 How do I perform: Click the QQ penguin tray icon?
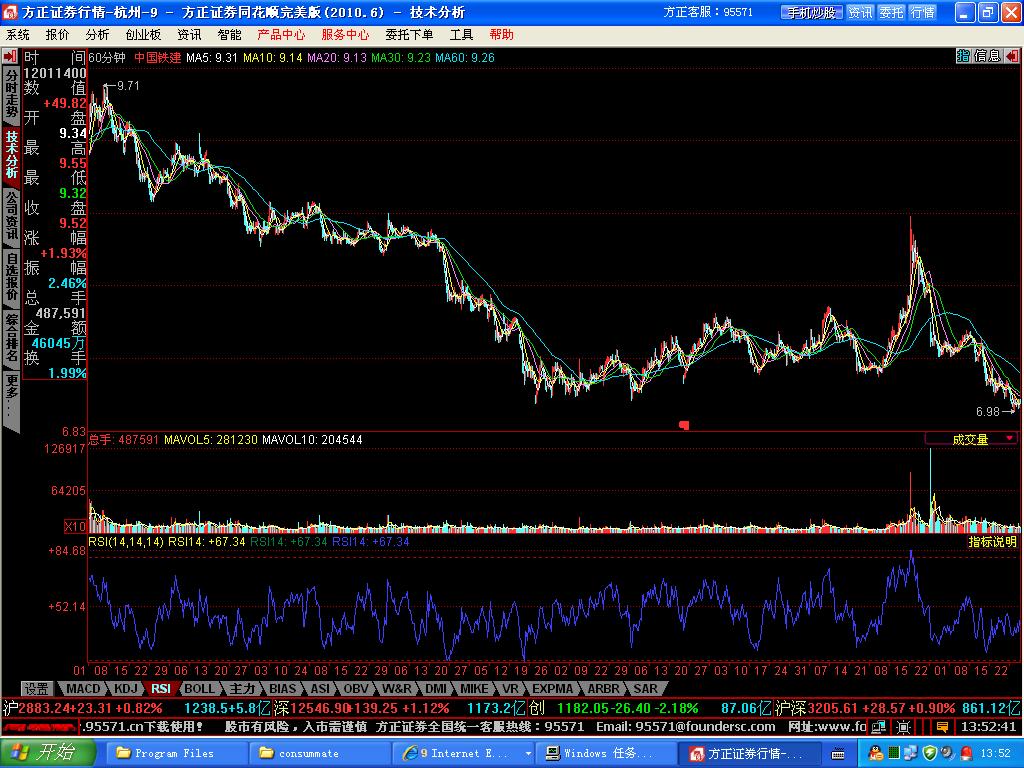coord(876,754)
